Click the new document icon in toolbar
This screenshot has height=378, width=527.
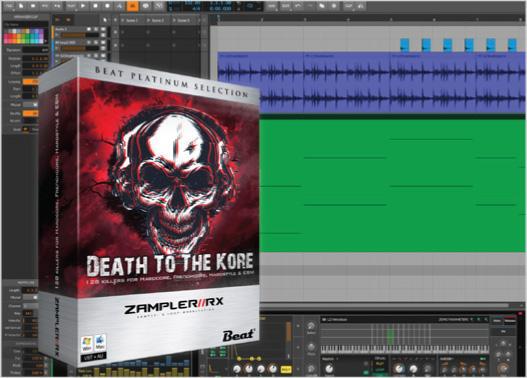22,6
